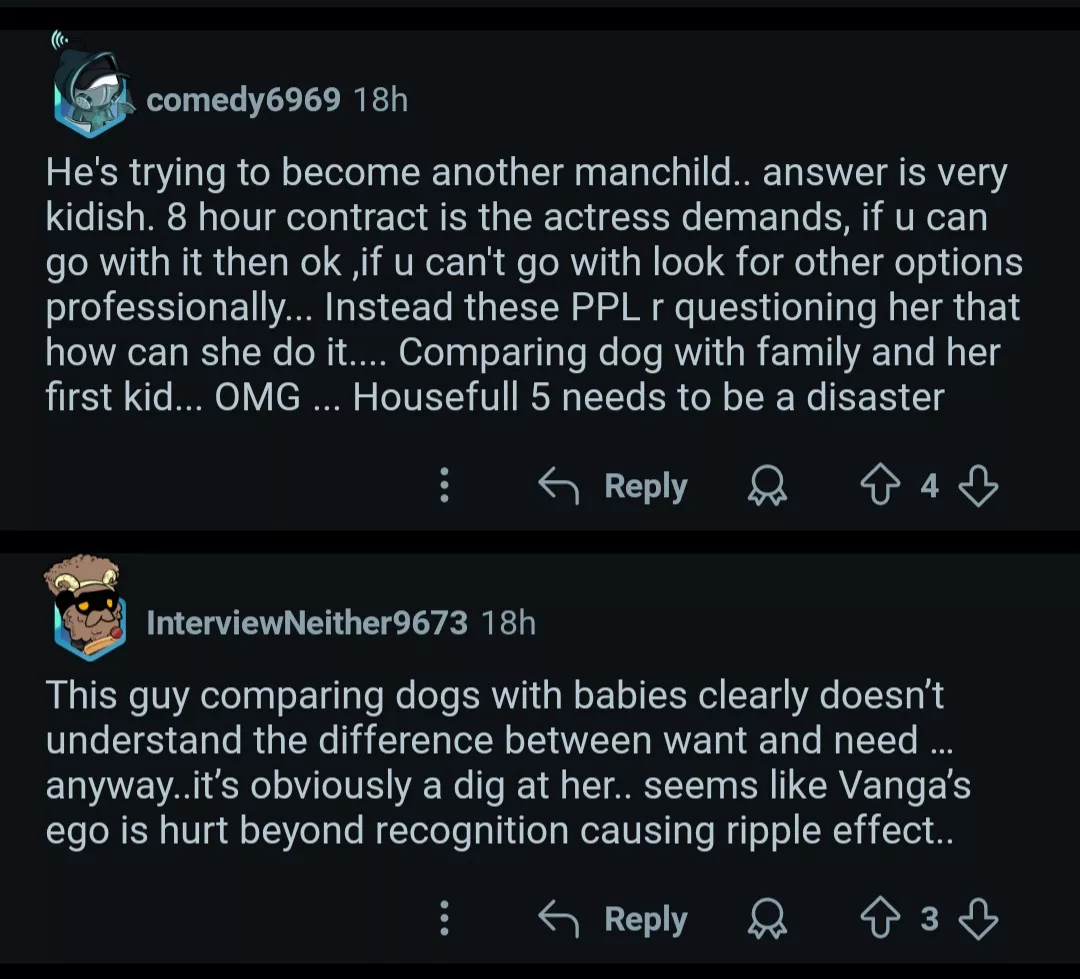Downvote the comment by InterviewNeither9673

(x=978, y=920)
